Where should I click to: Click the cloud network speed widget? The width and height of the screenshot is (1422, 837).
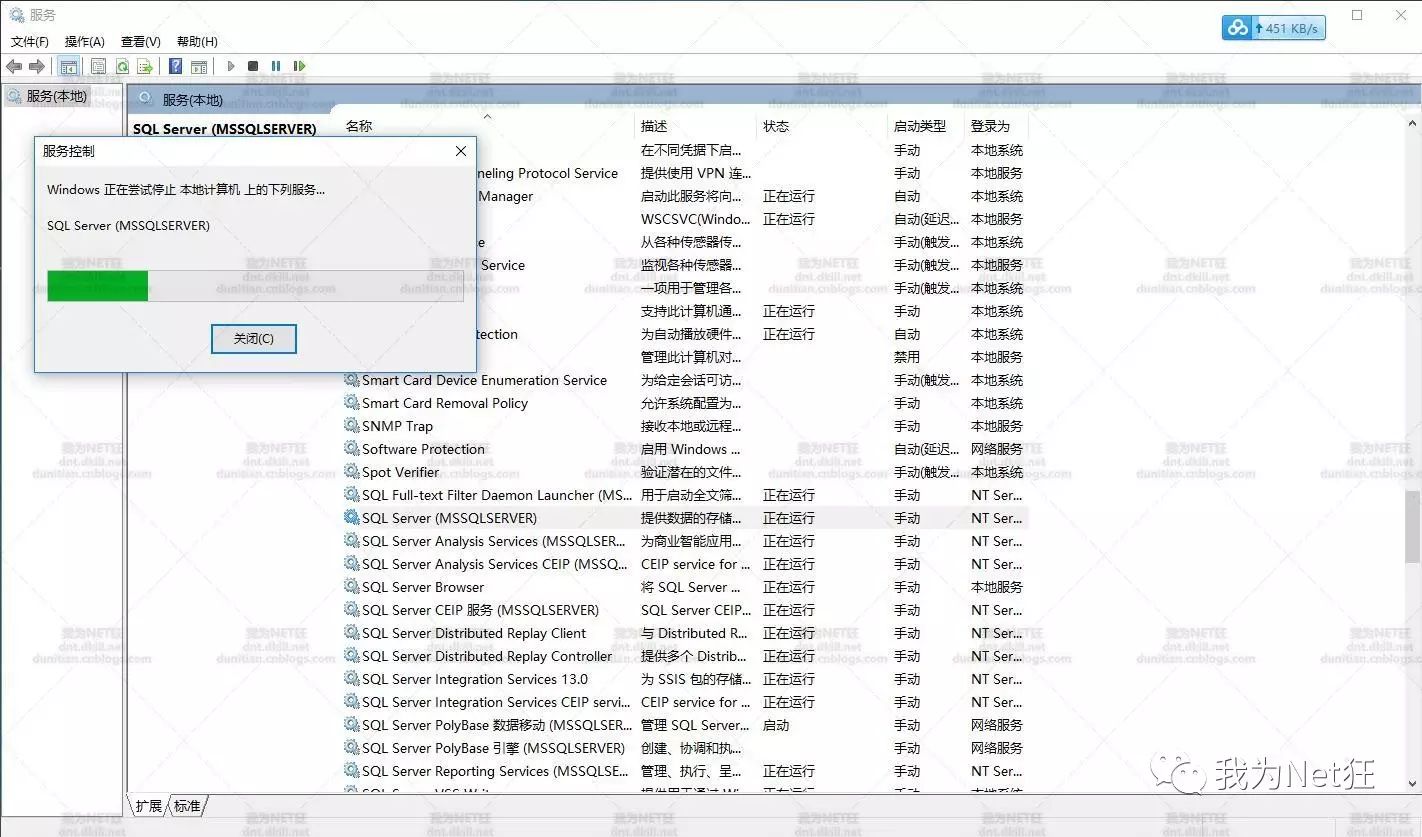[x=1273, y=28]
